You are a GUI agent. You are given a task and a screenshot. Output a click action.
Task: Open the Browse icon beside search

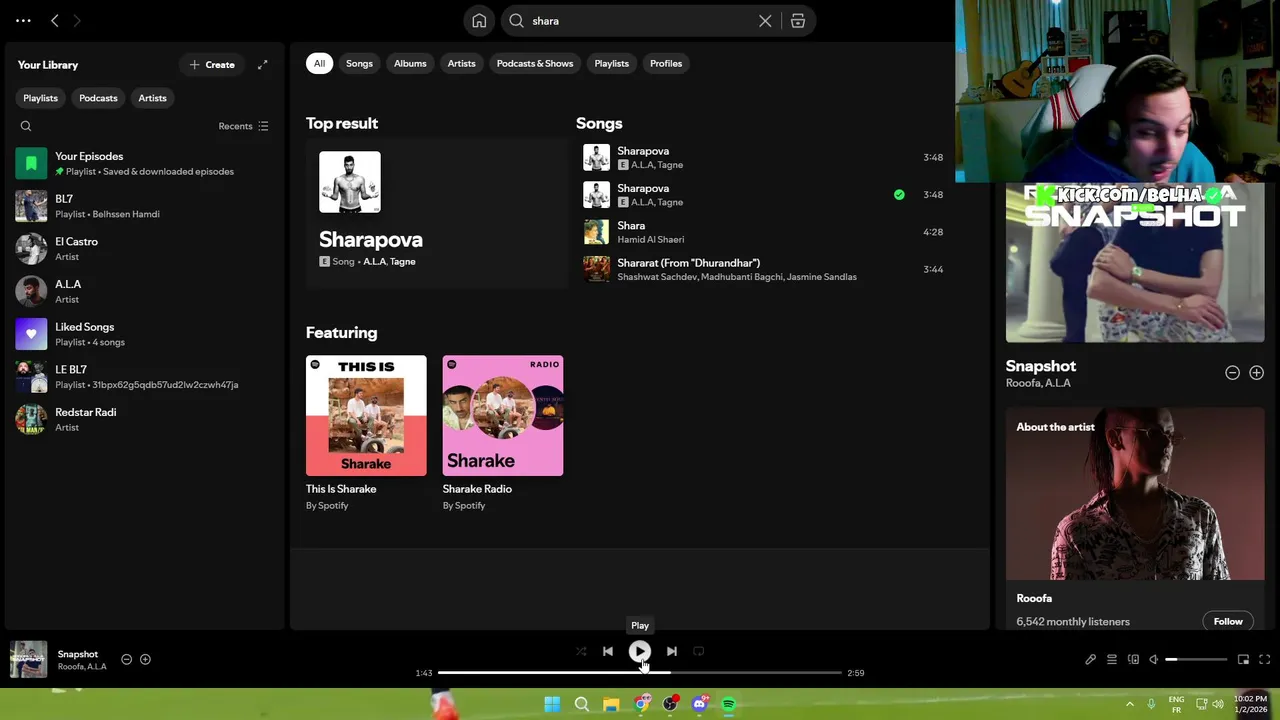[798, 21]
